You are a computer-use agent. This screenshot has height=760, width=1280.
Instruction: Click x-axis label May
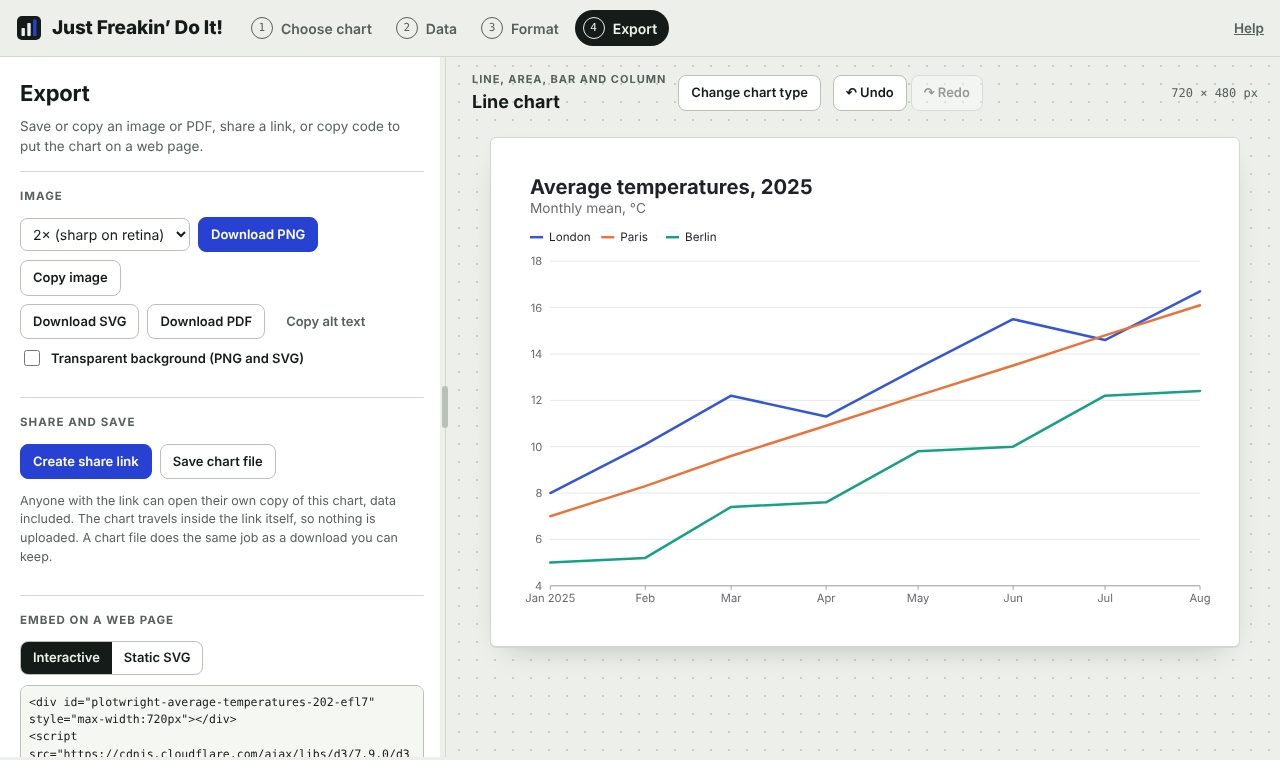918,598
